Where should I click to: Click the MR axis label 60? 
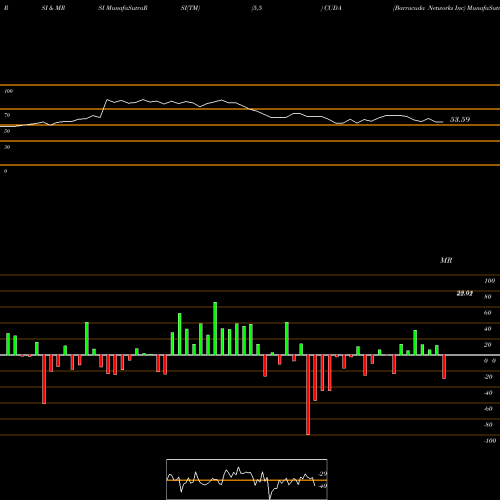(488, 313)
